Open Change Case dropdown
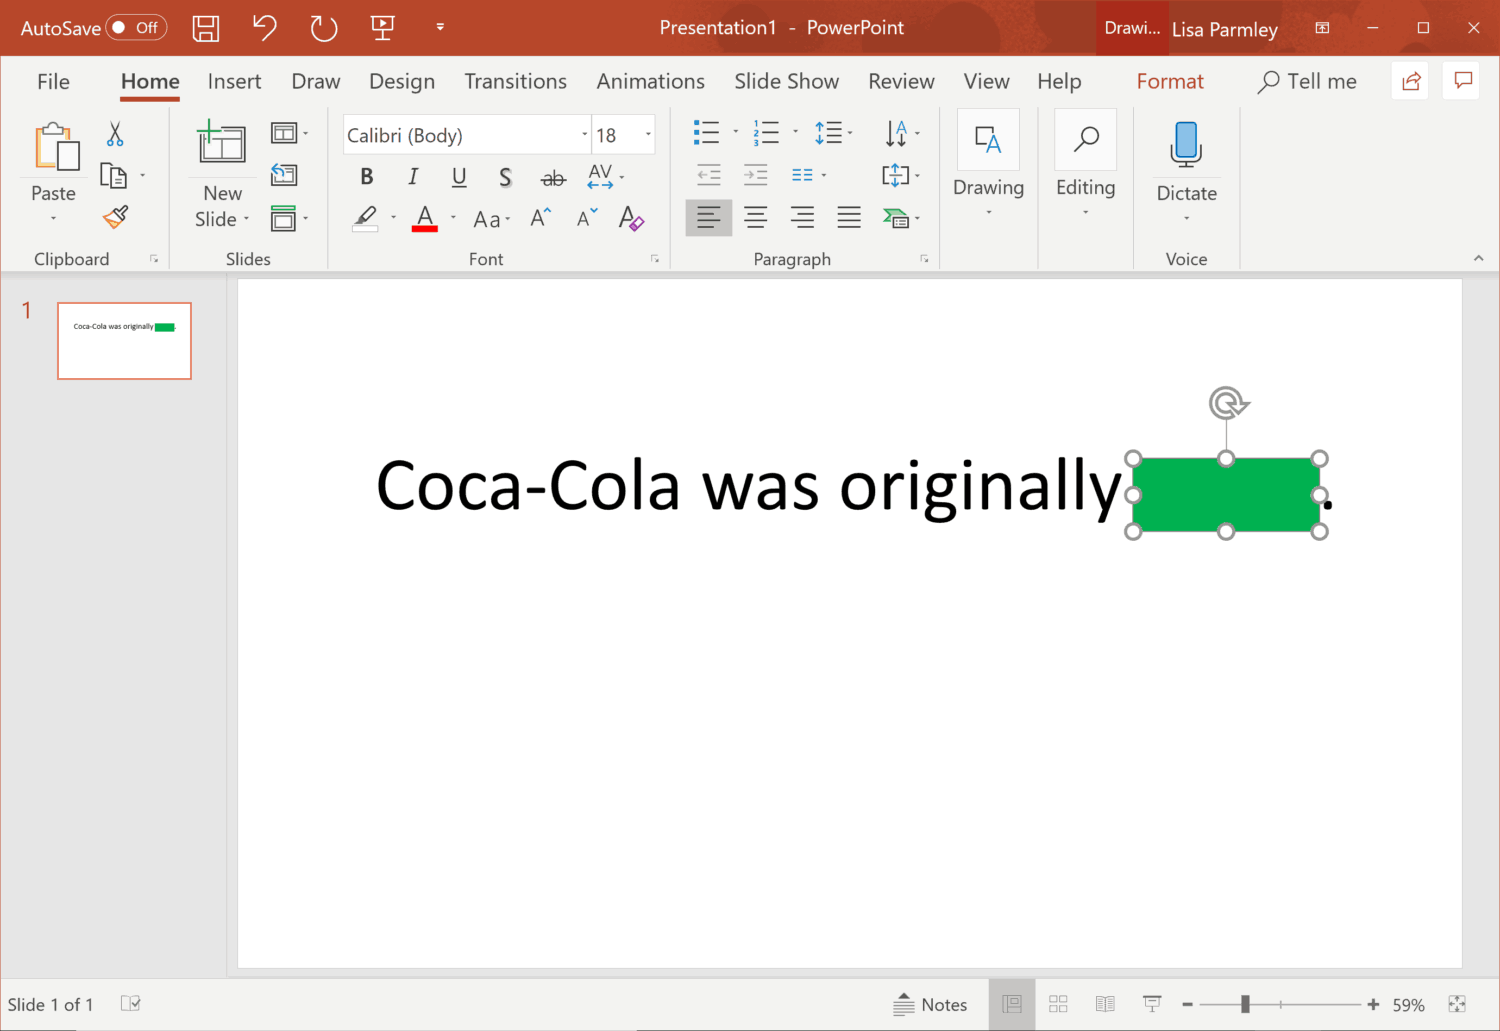1500x1031 pixels. click(492, 219)
